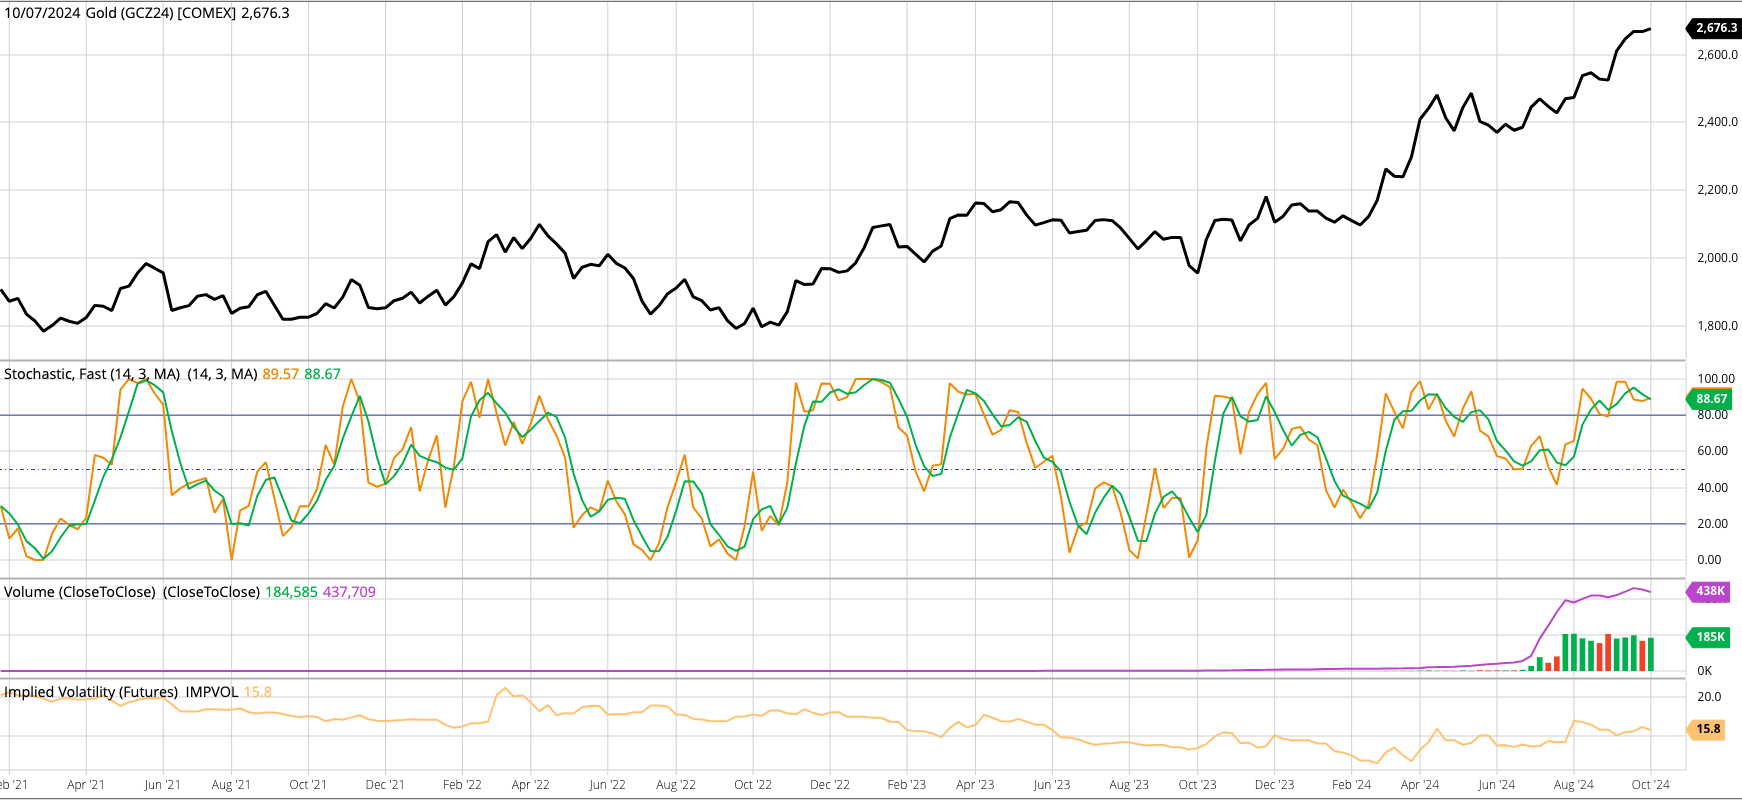1742x800 pixels.
Task: Click the 2,000.0 price axis label
Action: point(1717,258)
